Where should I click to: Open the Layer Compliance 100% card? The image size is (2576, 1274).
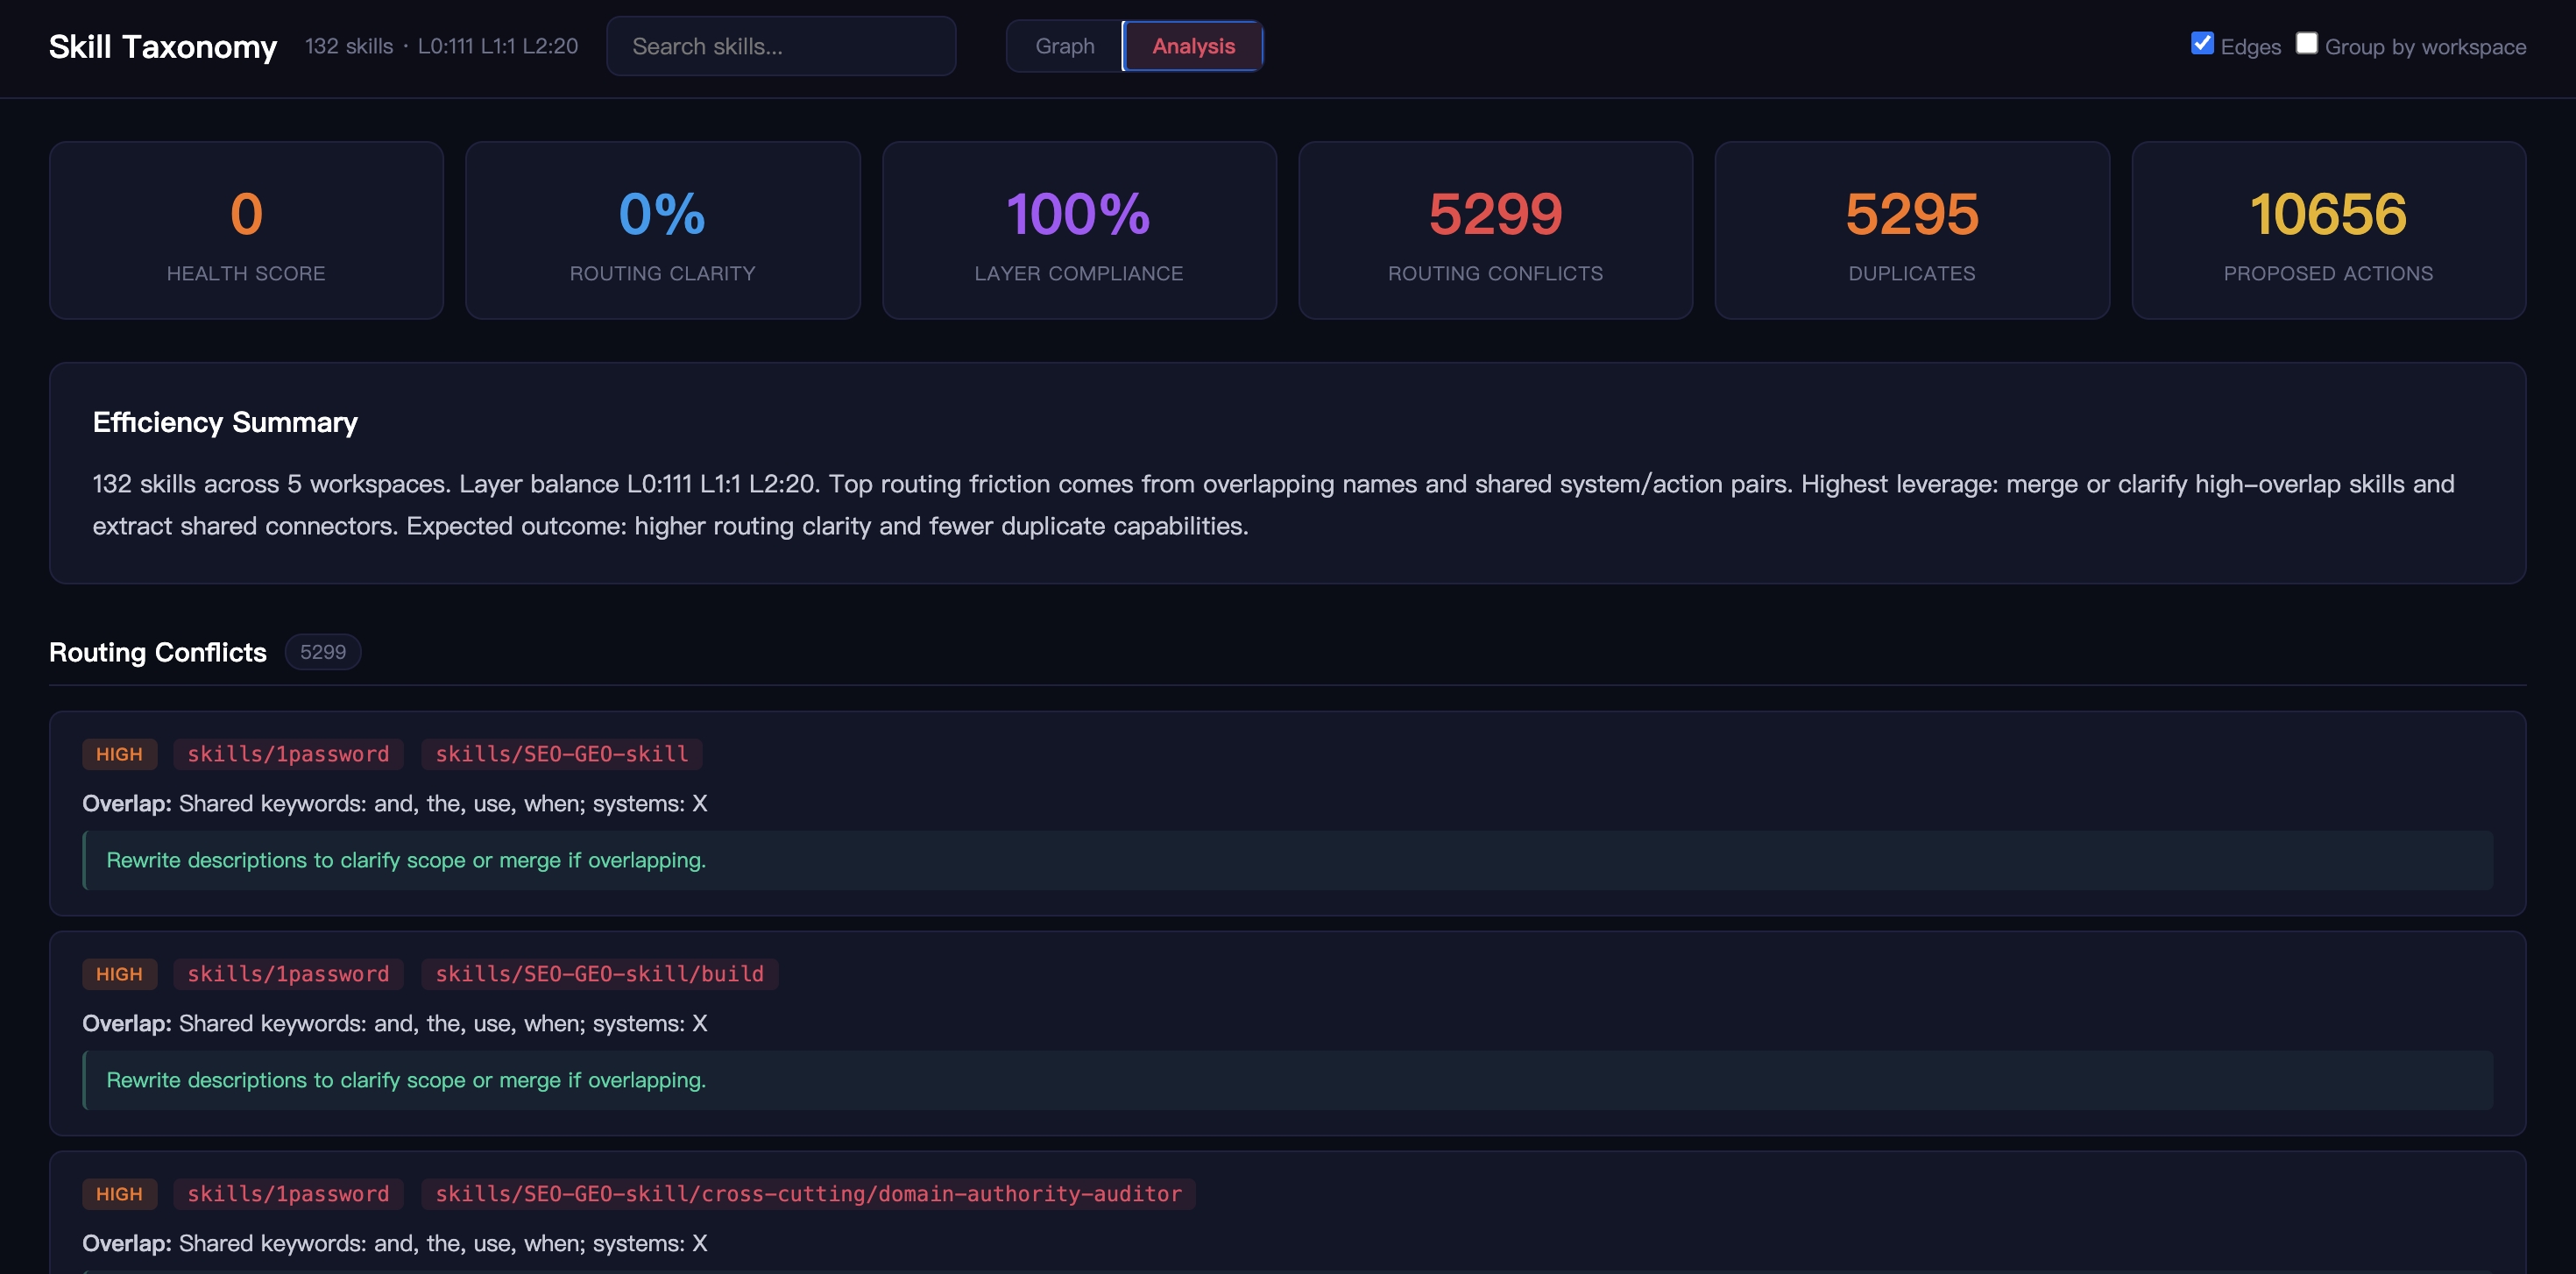tap(1078, 230)
